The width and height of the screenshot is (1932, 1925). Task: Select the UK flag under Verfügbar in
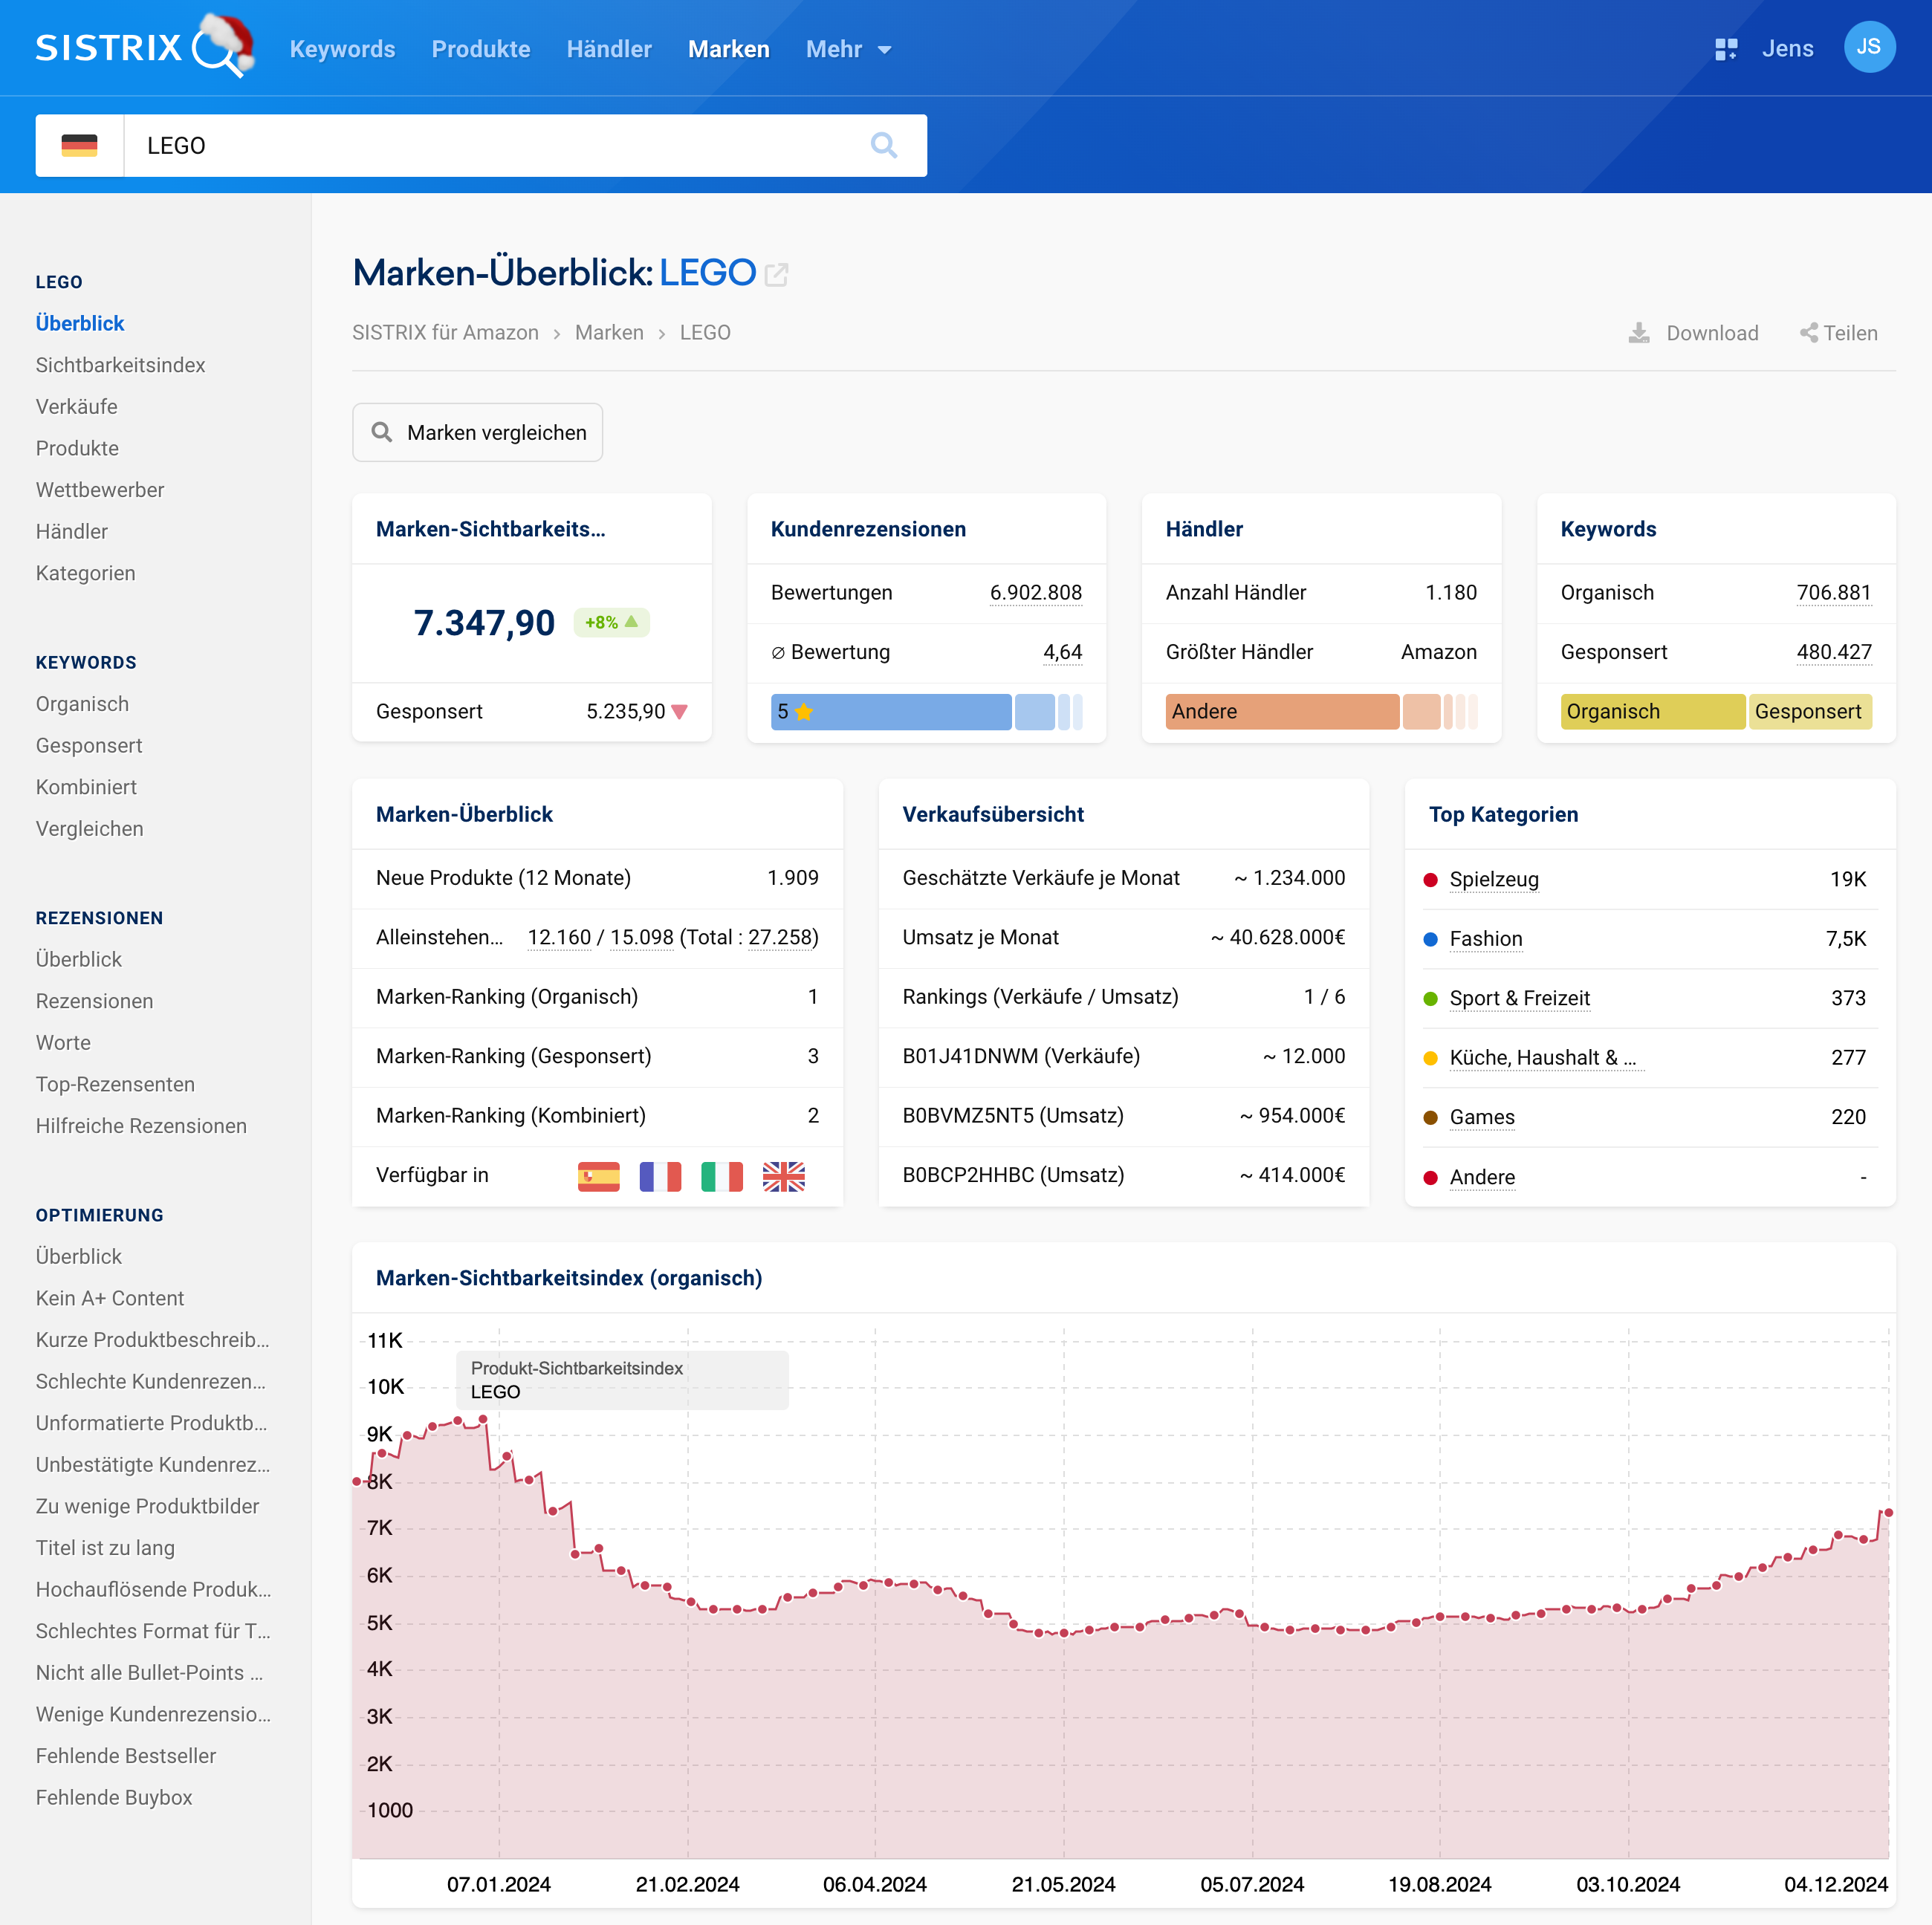click(783, 1176)
